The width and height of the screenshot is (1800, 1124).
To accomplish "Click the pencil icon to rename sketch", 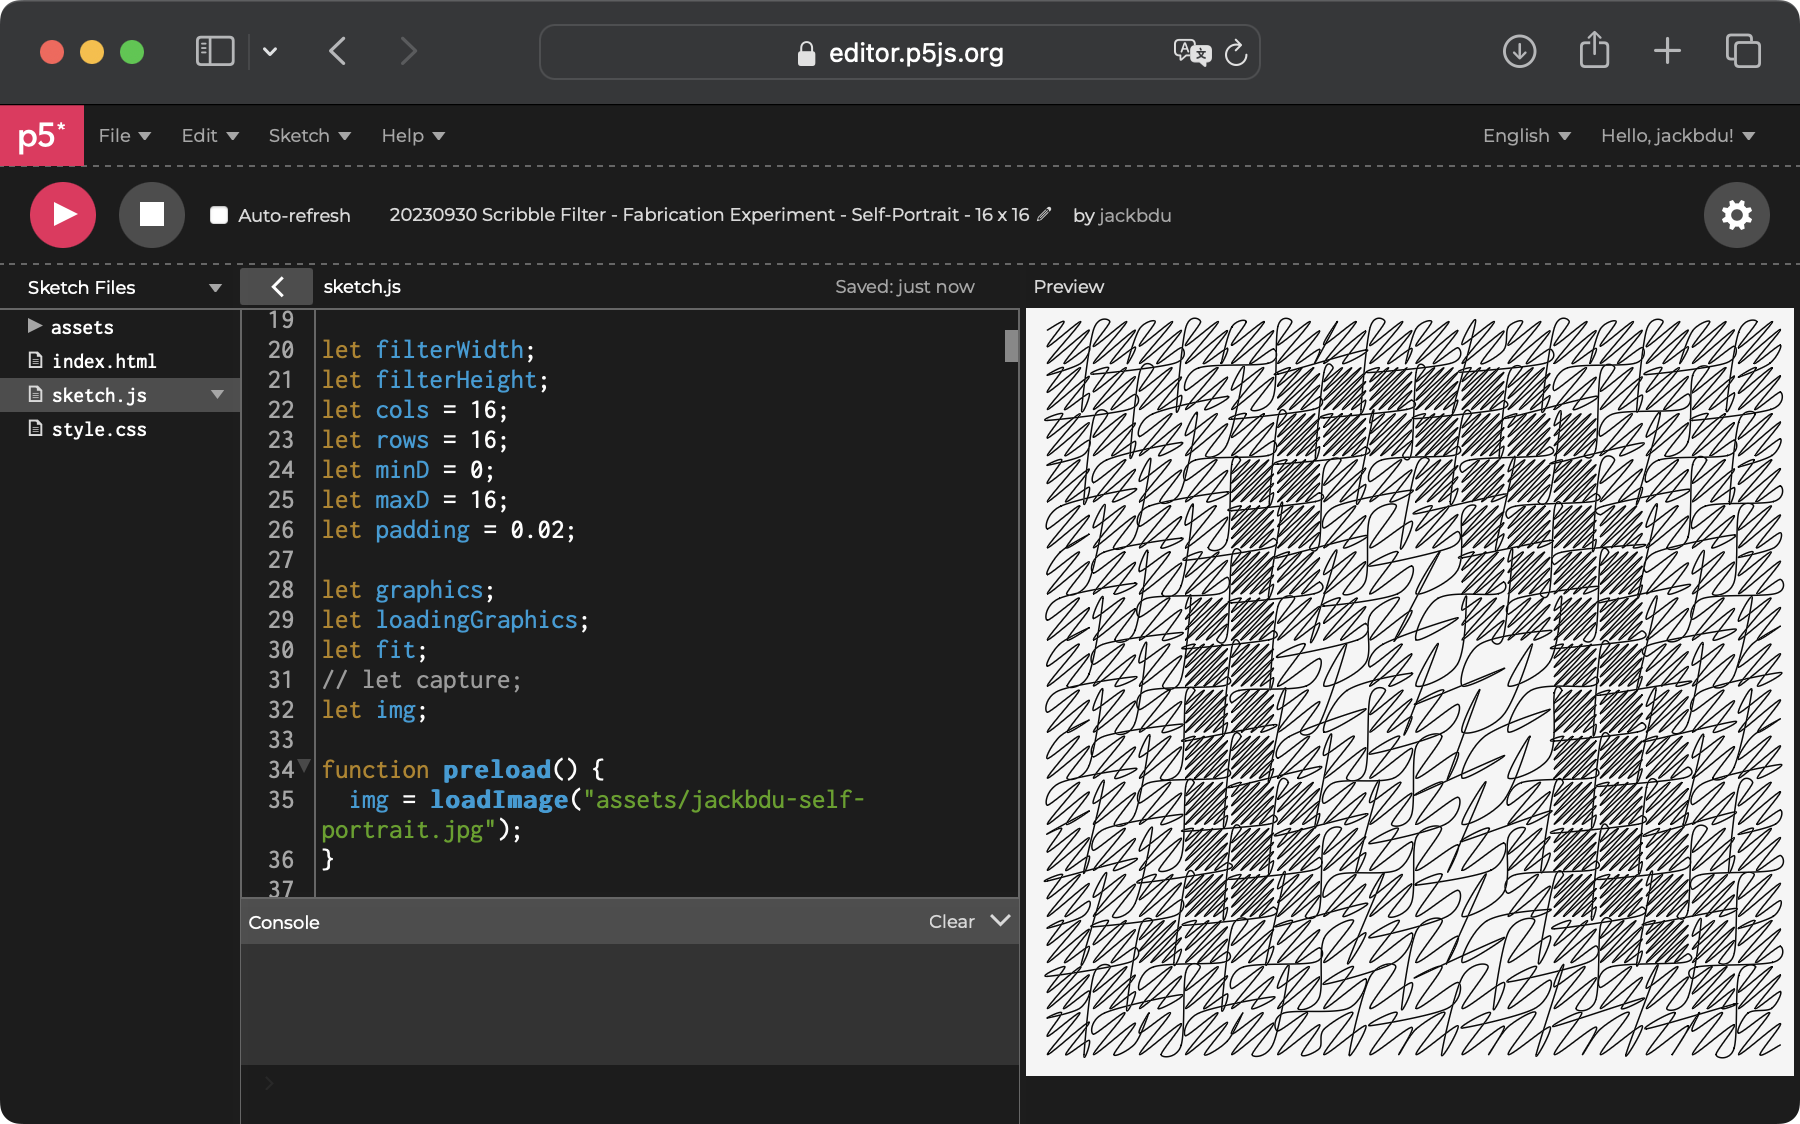I will (1044, 215).
